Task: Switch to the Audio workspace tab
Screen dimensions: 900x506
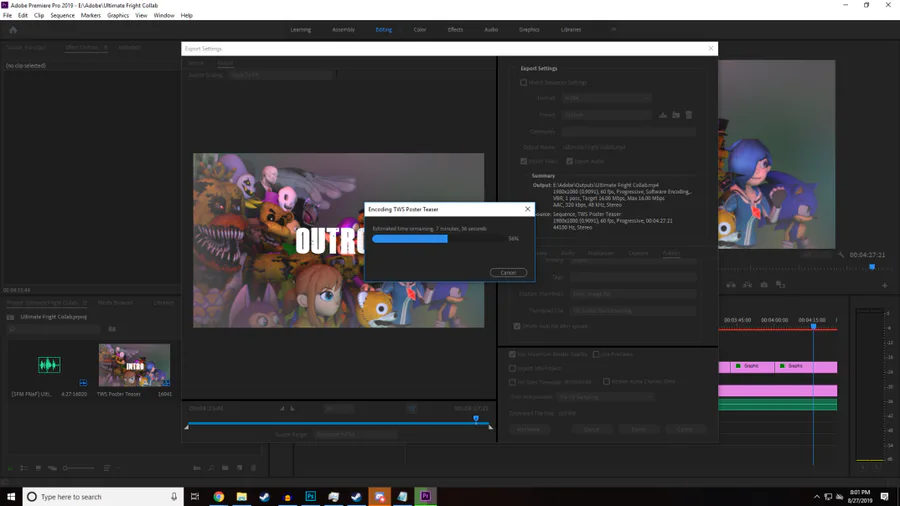Action: 491,30
